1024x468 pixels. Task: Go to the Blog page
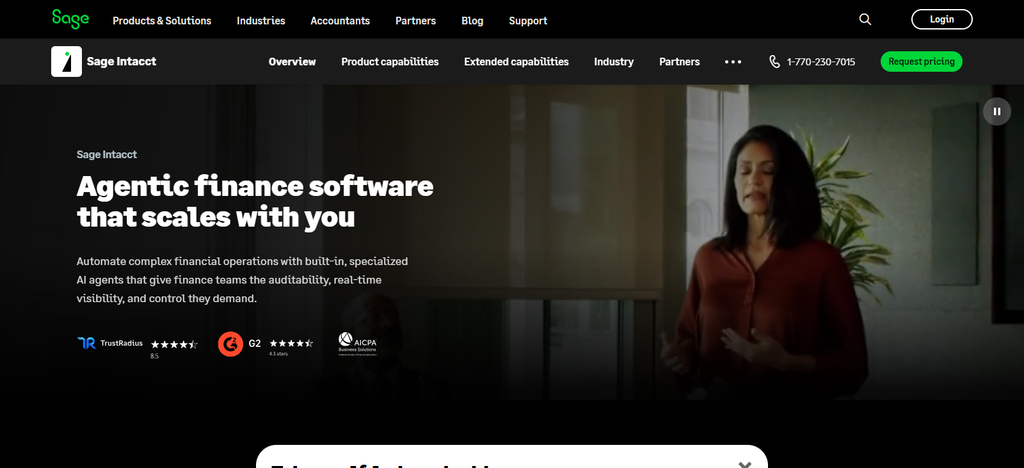tap(472, 20)
